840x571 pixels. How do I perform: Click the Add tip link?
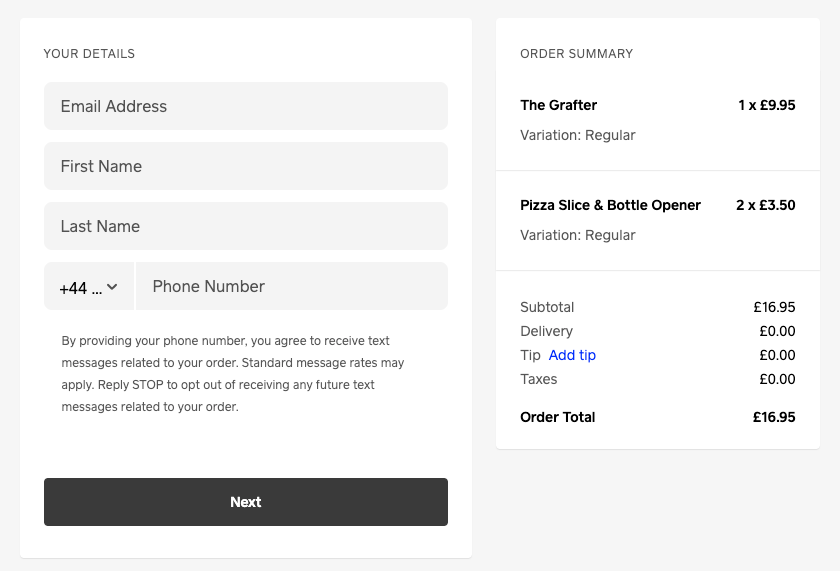click(572, 355)
